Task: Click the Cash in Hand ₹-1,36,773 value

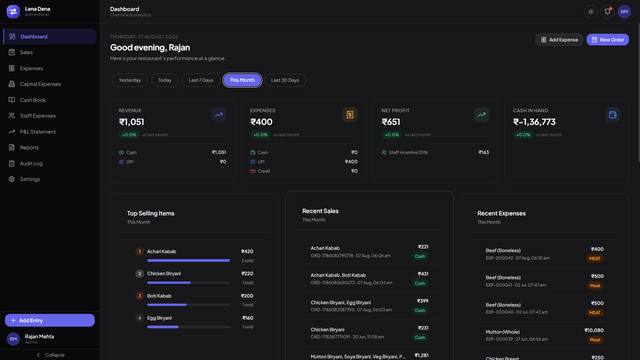Action: [534, 122]
